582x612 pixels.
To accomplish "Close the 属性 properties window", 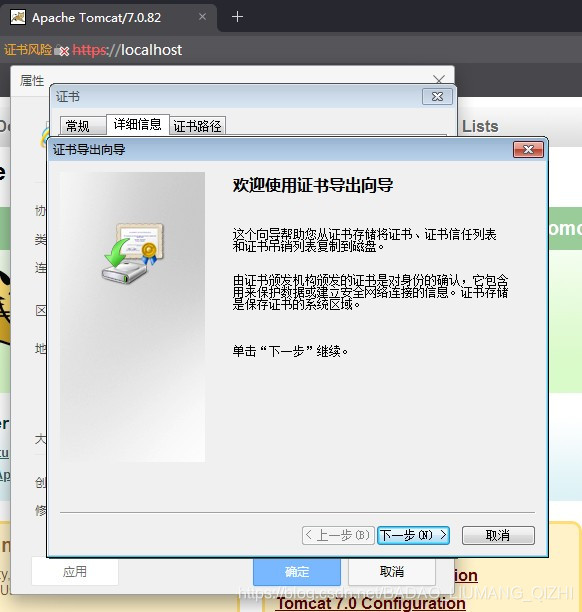I will pyautogui.click(x=439, y=80).
